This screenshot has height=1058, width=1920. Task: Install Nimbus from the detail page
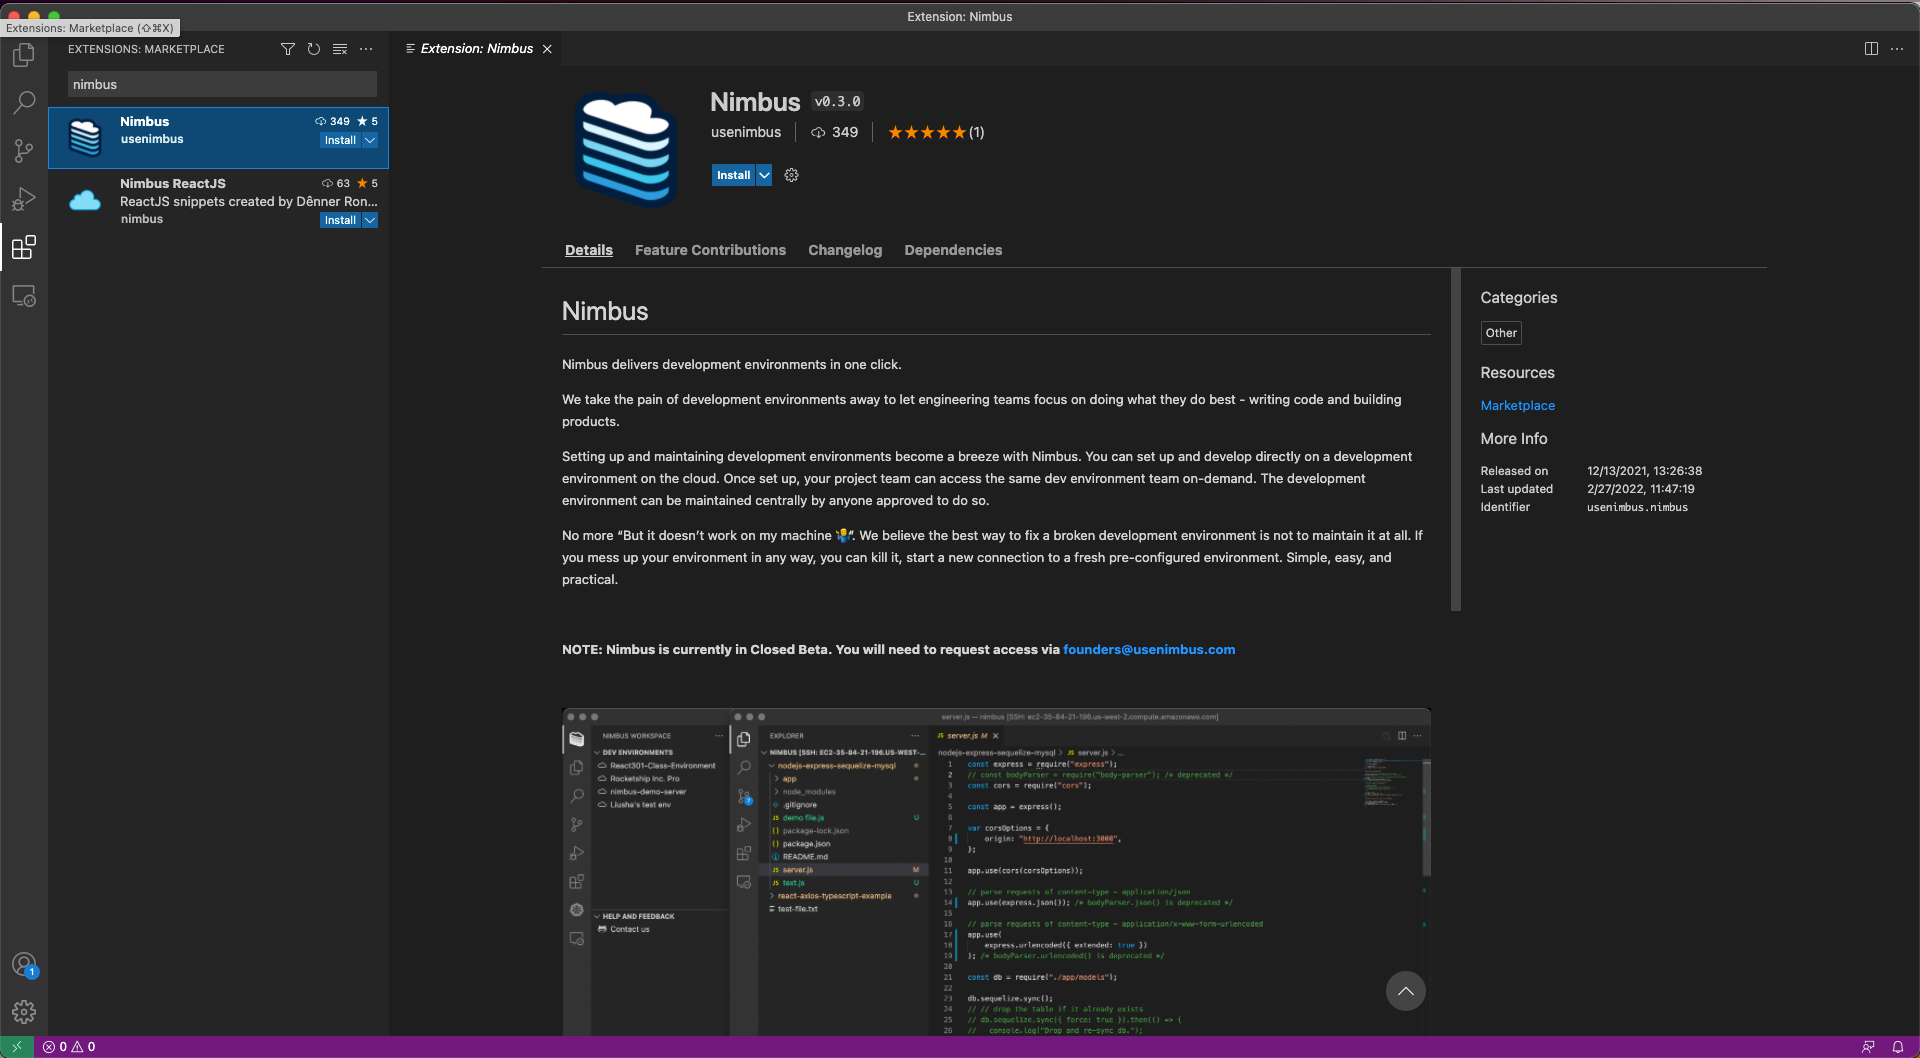pyautogui.click(x=733, y=175)
